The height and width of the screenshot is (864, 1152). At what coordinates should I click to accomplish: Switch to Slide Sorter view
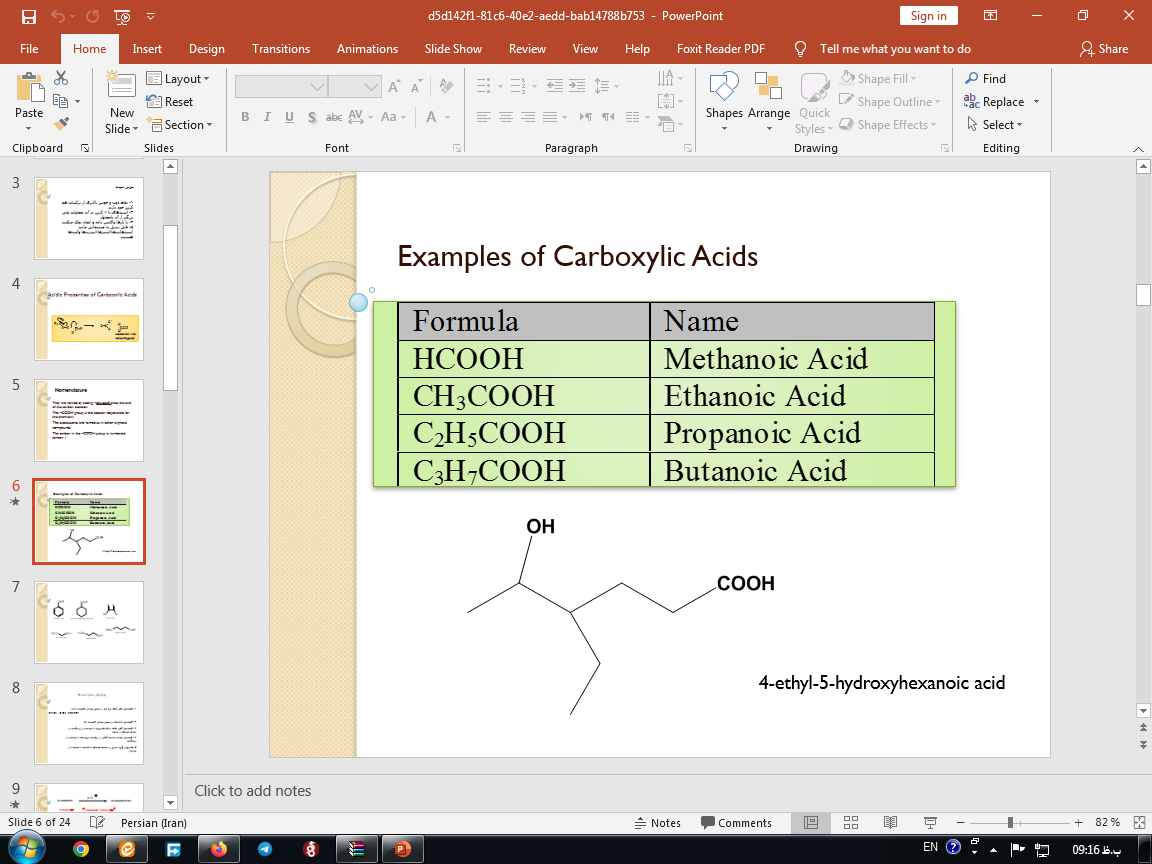(850, 822)
